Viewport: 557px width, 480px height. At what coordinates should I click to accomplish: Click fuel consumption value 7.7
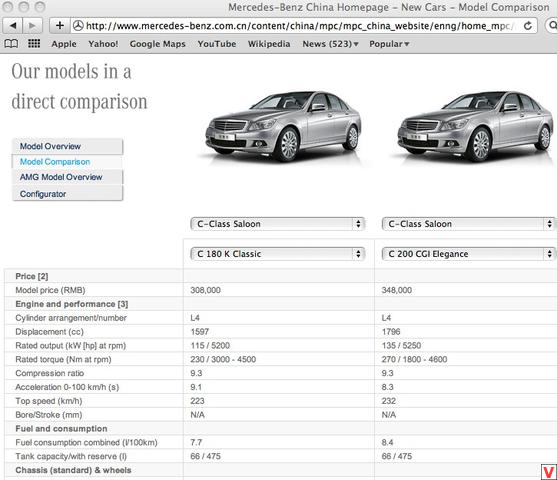pyautogui.click(x=196, y=442)
